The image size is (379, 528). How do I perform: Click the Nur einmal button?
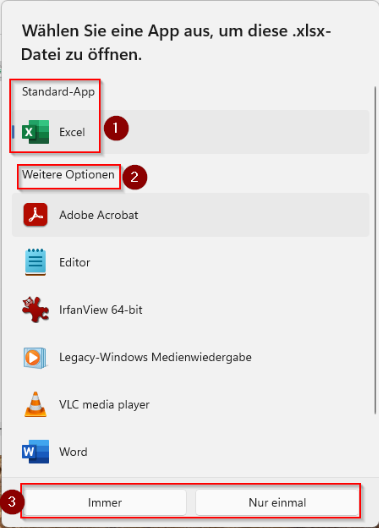pyautogui.click(x=277, y=502)
